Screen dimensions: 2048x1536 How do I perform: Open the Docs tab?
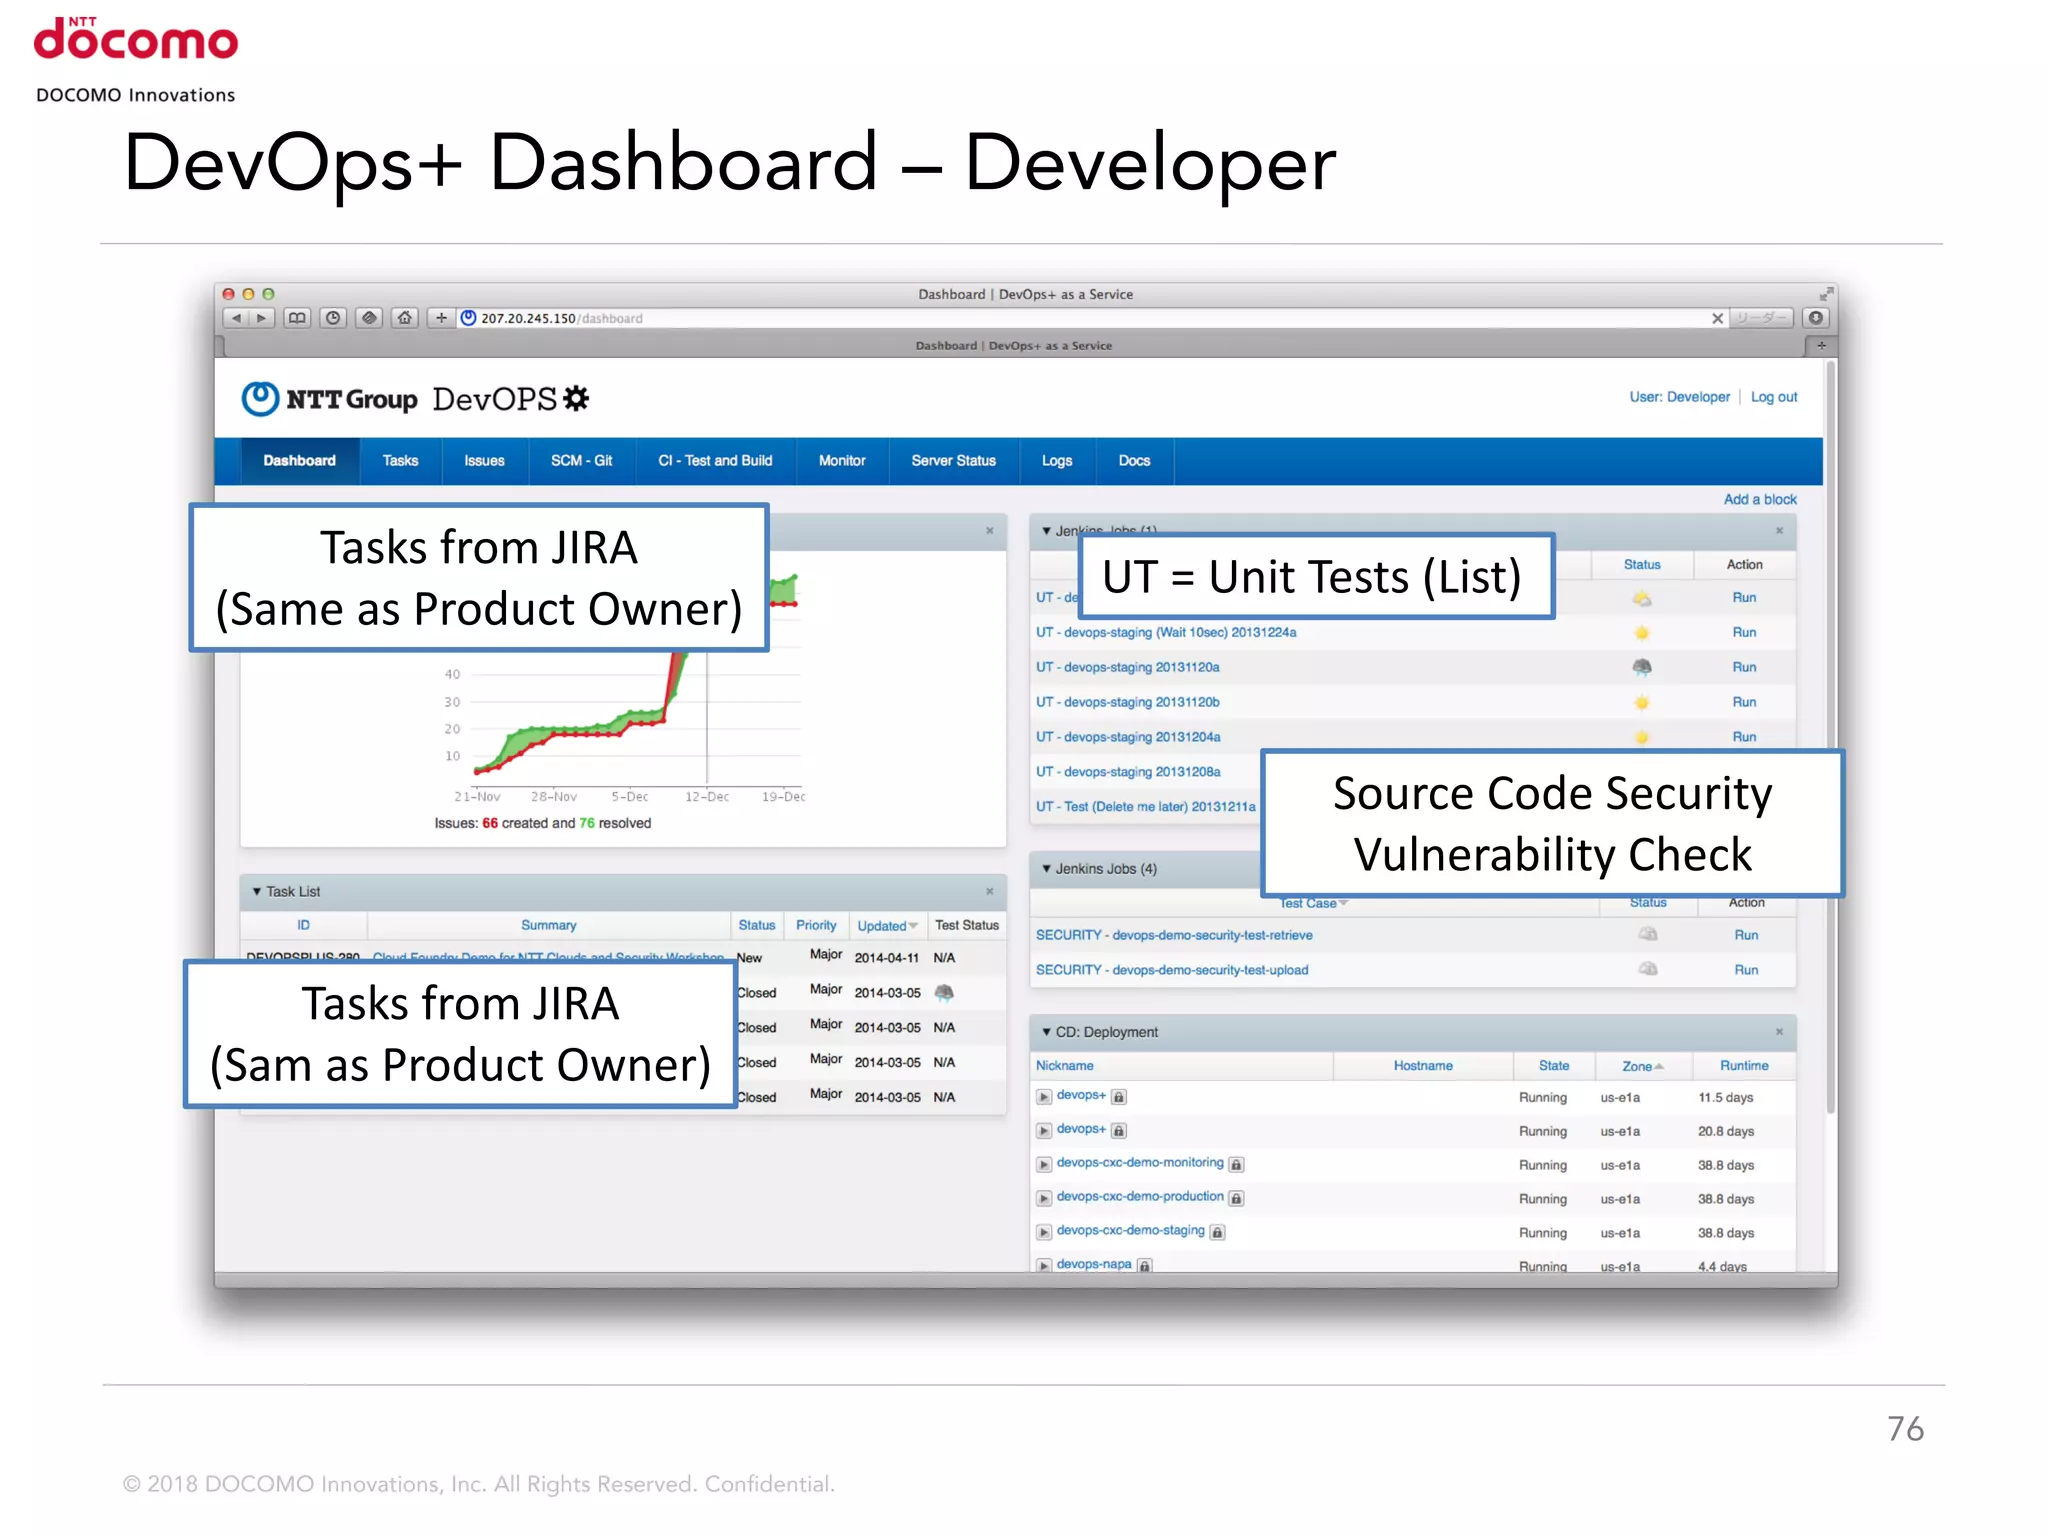coord(1134,460)
